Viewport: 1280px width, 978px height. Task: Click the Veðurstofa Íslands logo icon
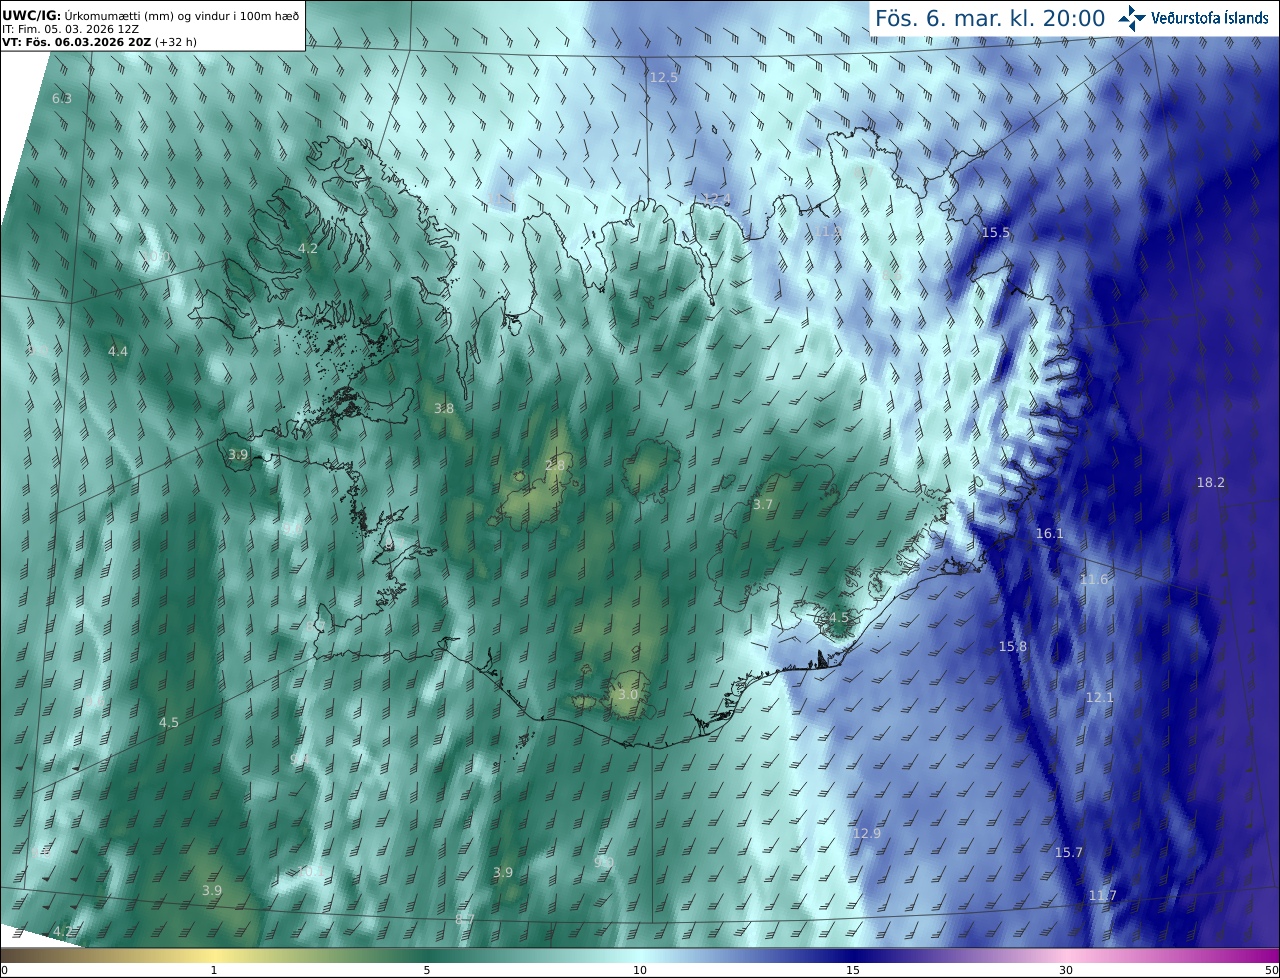click(1132, 18)
